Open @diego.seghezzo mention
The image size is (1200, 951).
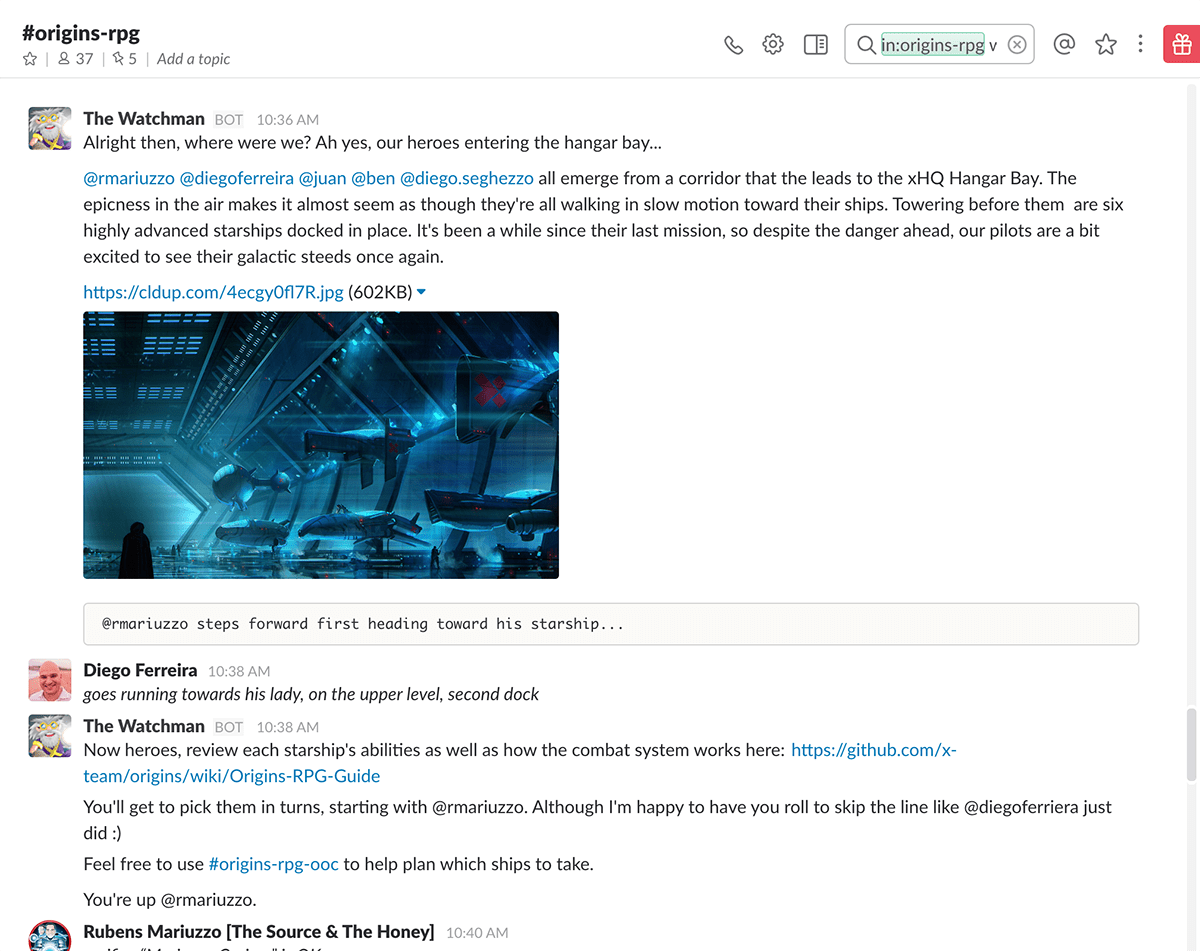pos(467,178)
